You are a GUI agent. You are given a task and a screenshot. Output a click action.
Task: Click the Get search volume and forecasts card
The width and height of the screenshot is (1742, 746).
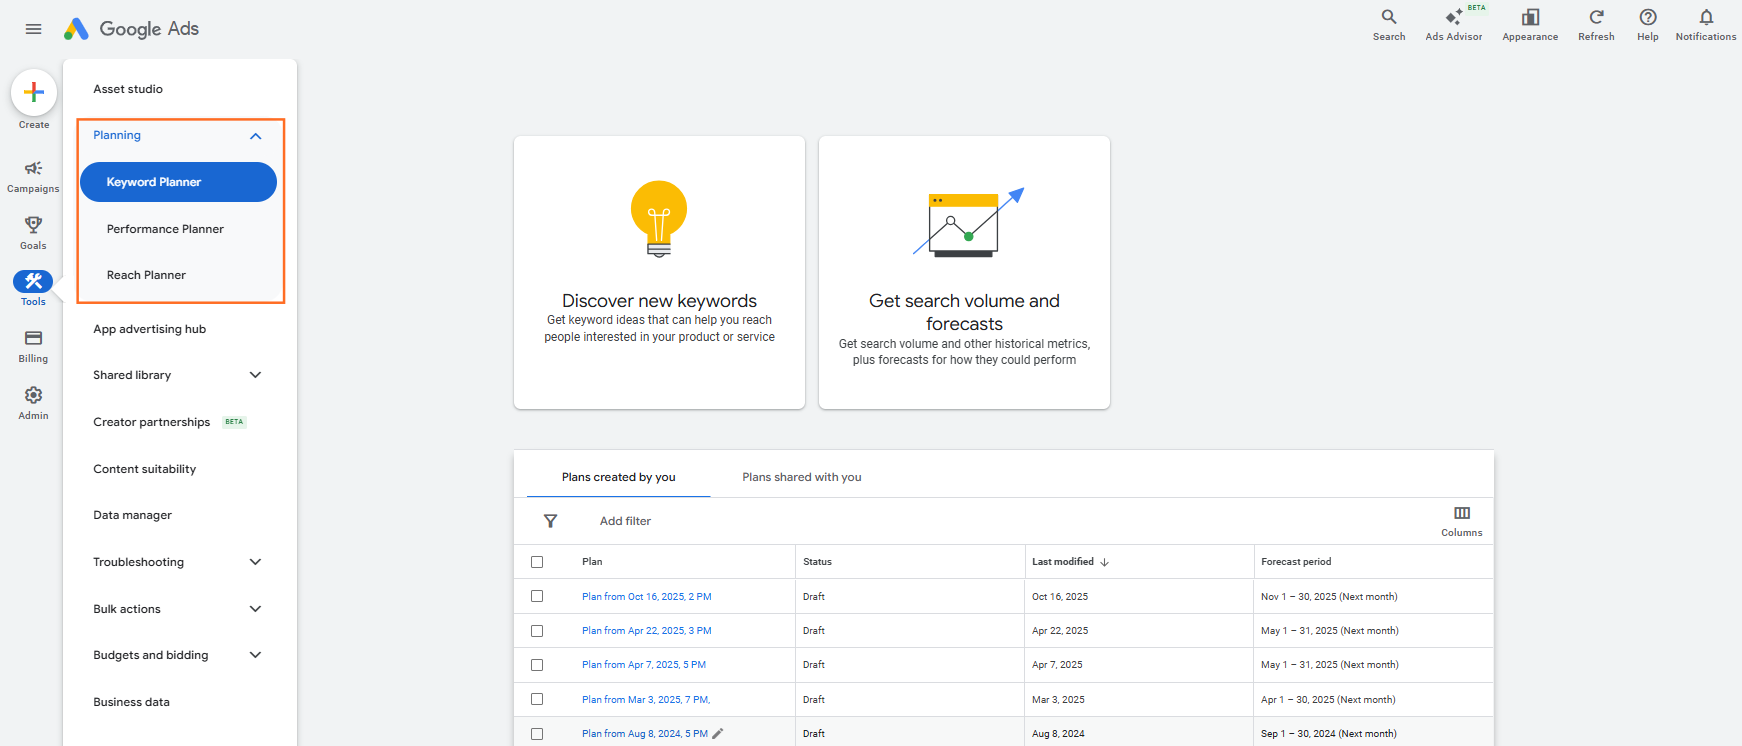coord(964,272)
